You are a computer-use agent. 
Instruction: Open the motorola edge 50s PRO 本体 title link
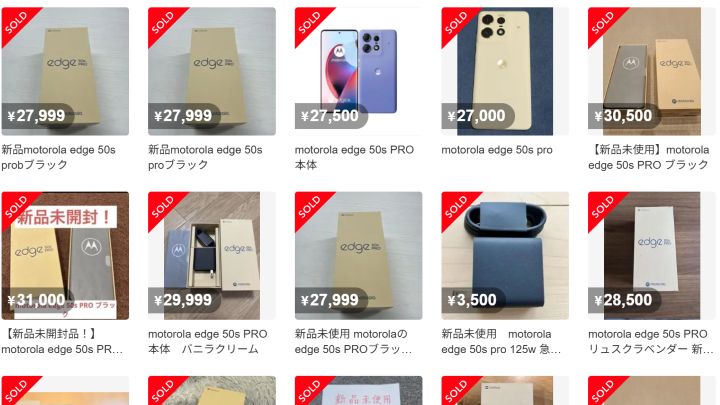pyautogui.click(x=354, y=157)
